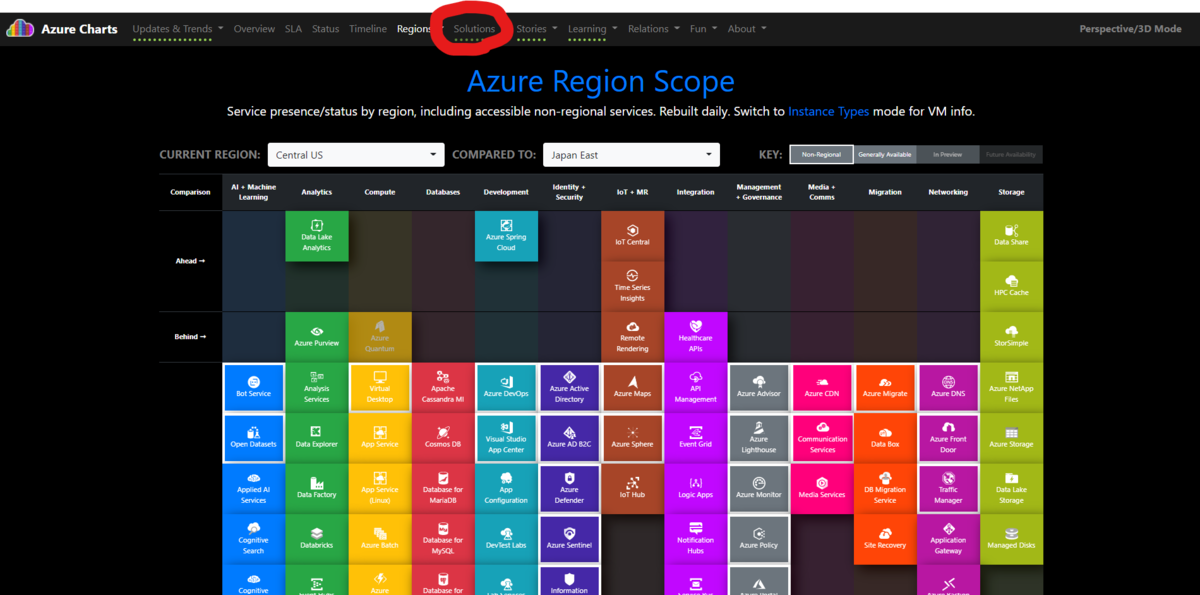Follow the Instance Types link
The width and height of the screenshot is (1200, 595).
(x=828, y=111)
